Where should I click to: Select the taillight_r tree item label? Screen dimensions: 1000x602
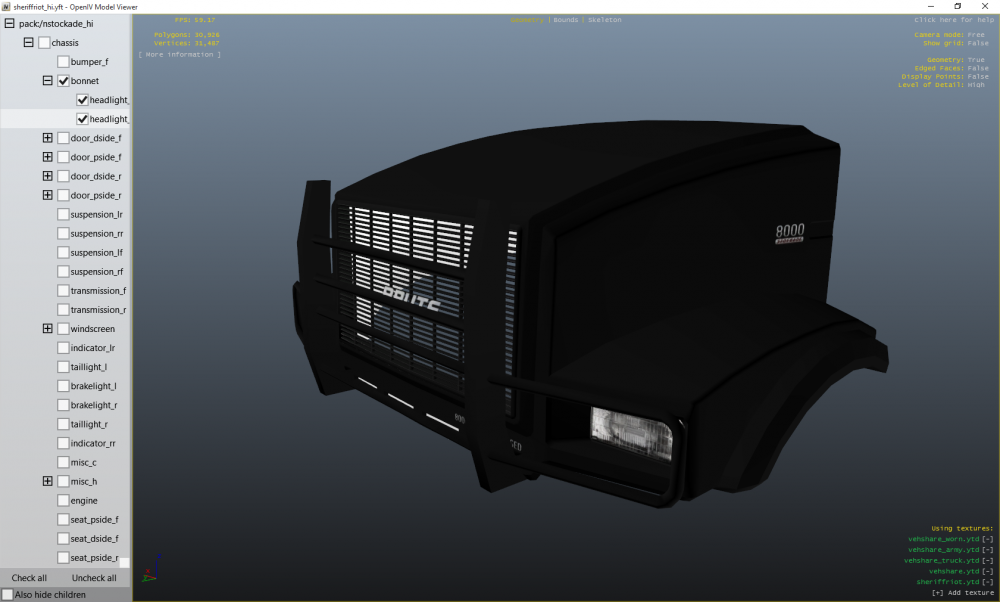coord(89,424)
